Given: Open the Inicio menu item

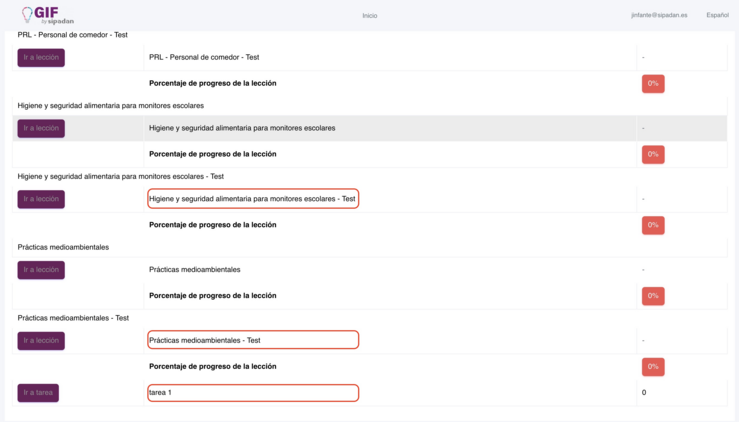Looking at the screenshot, I should [370, 16].
